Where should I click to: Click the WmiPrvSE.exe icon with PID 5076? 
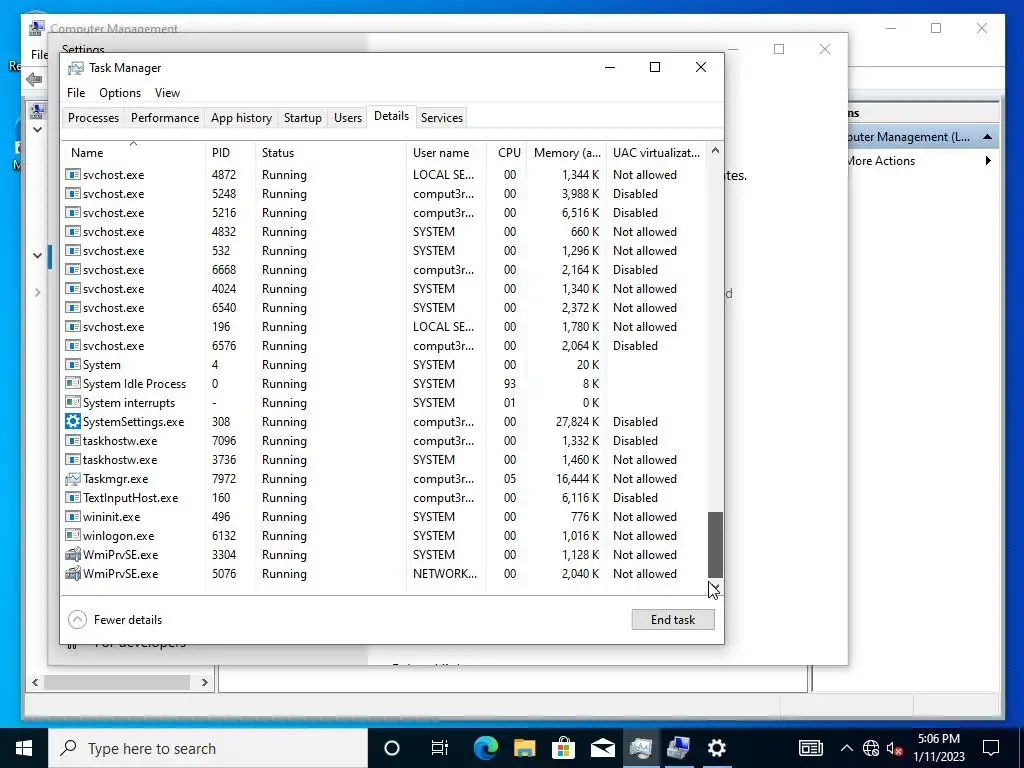(x=72, y=573)
